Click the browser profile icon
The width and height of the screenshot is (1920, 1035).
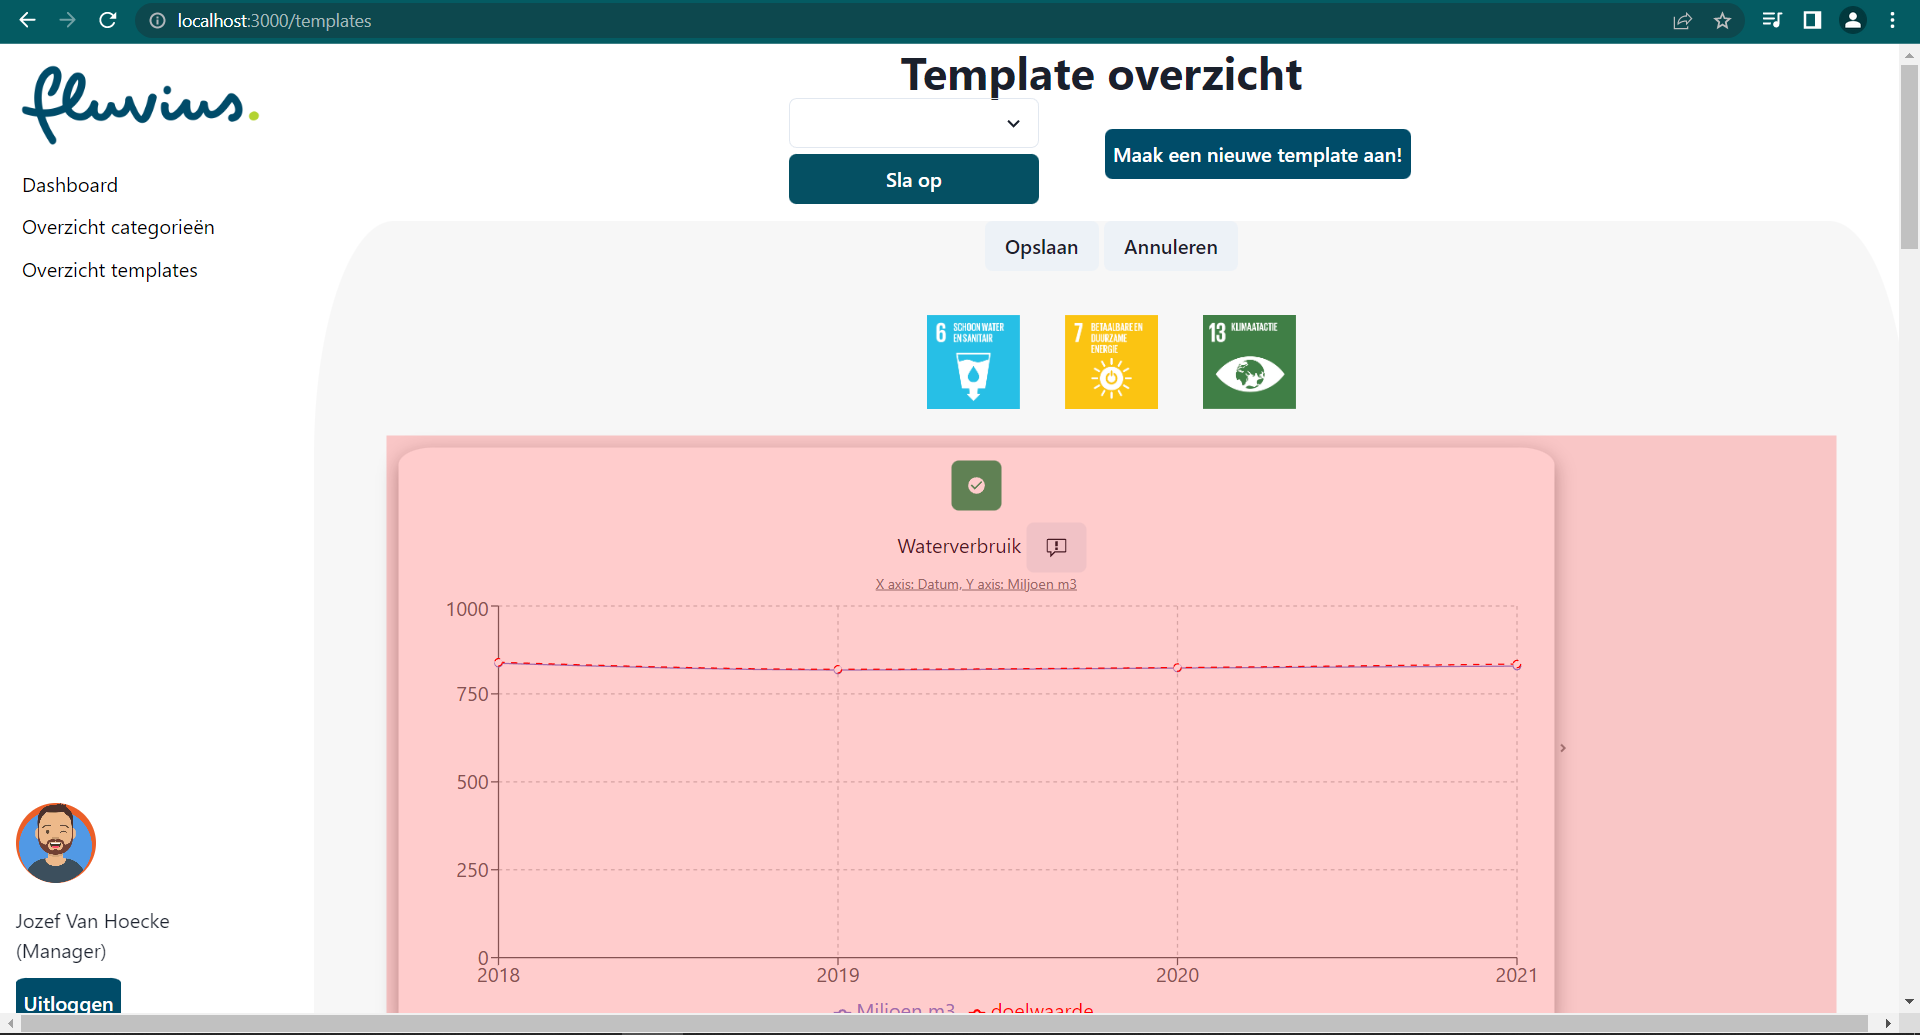(1852, 20)
